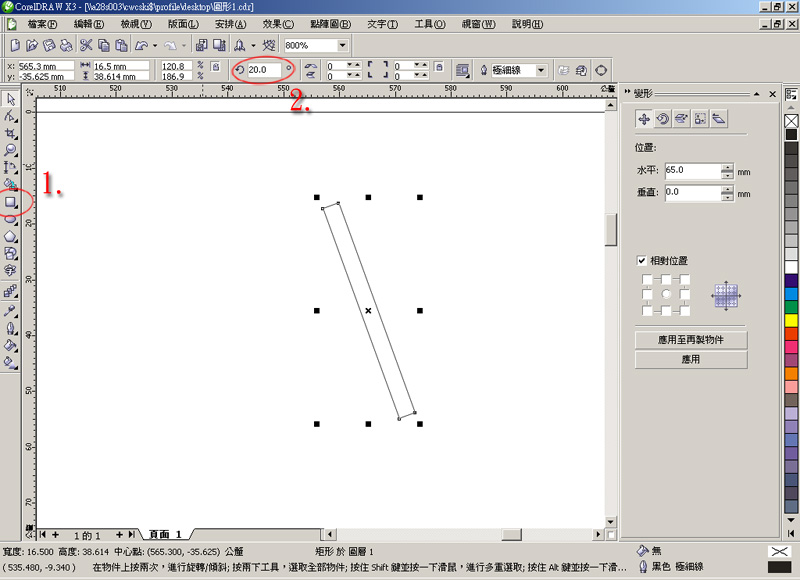Collapse the 變形 docker with the up arrow
The image size is (800, 580).
[x=757, y=94]
